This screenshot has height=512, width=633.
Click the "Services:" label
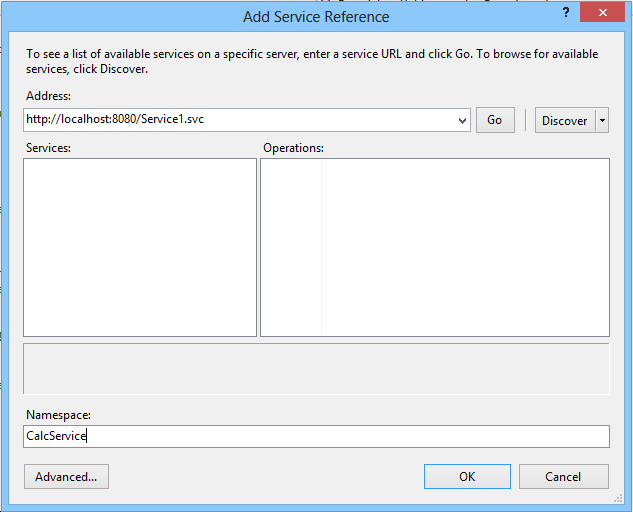click(48, 148)
